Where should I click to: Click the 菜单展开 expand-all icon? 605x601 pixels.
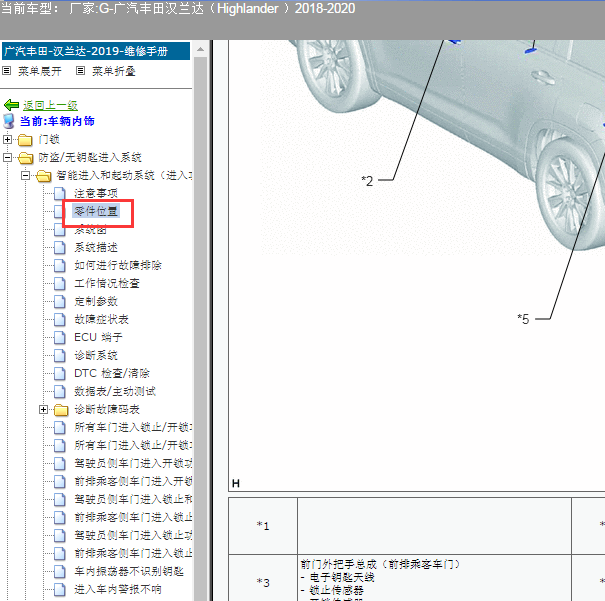(7, 71)
